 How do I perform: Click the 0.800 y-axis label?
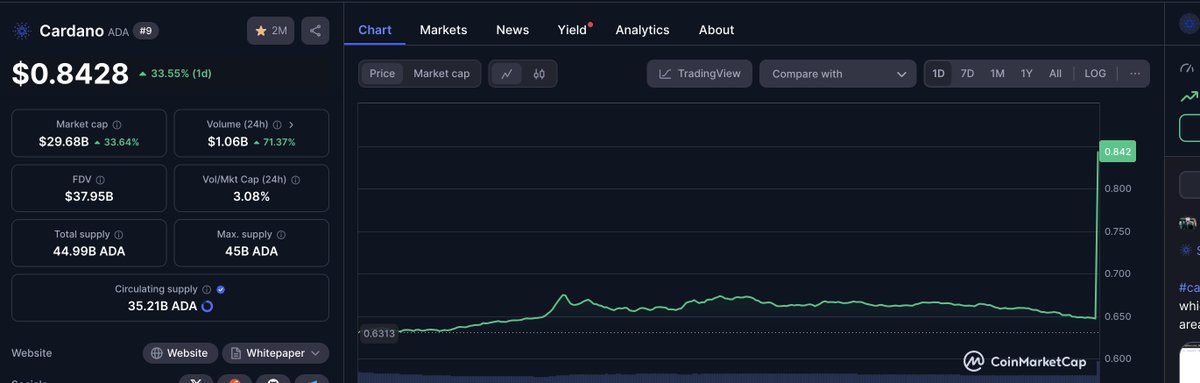point(1117,188)
